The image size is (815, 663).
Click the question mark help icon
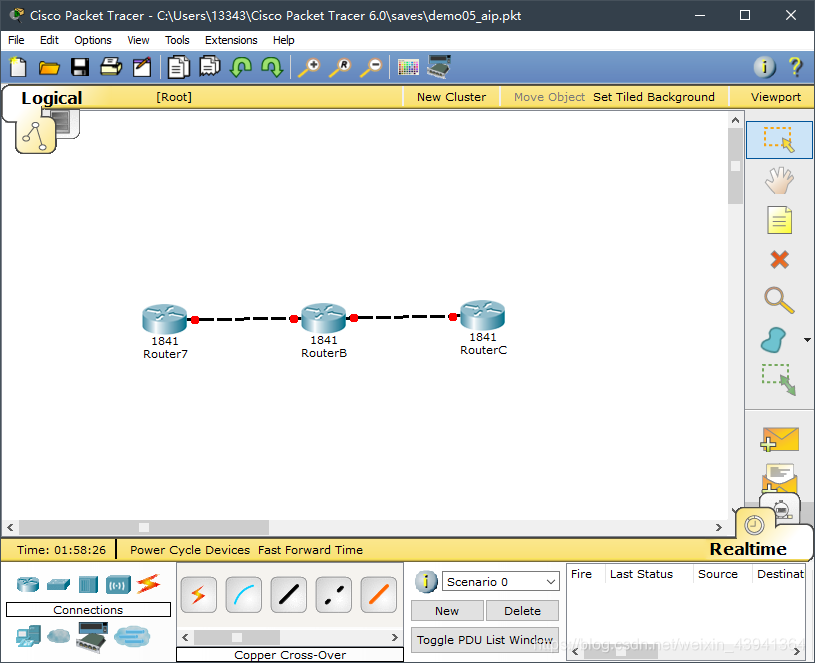[x=795, y=67]
